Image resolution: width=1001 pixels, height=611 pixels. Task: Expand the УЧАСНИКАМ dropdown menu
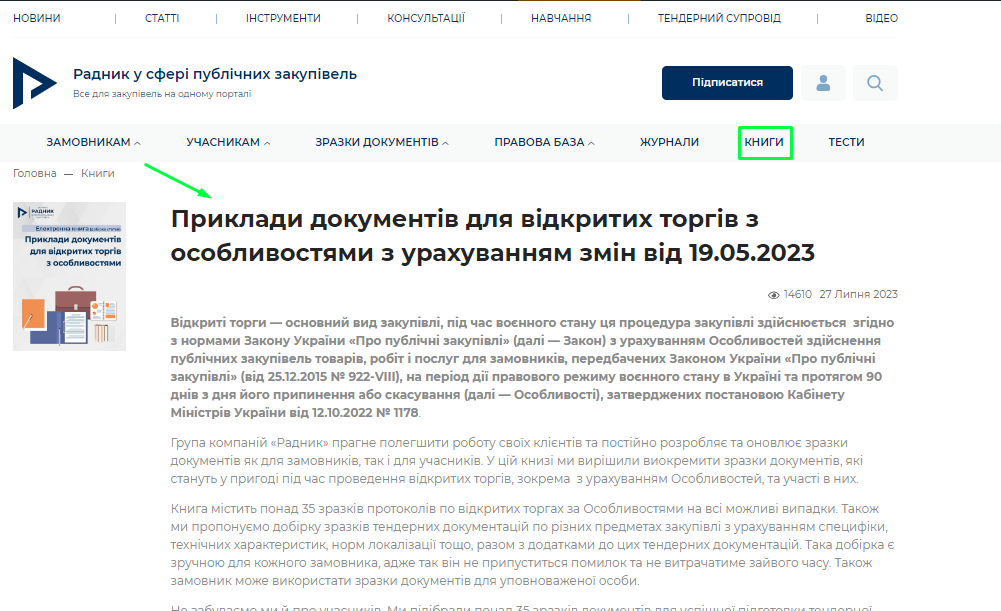coord(228,142)
